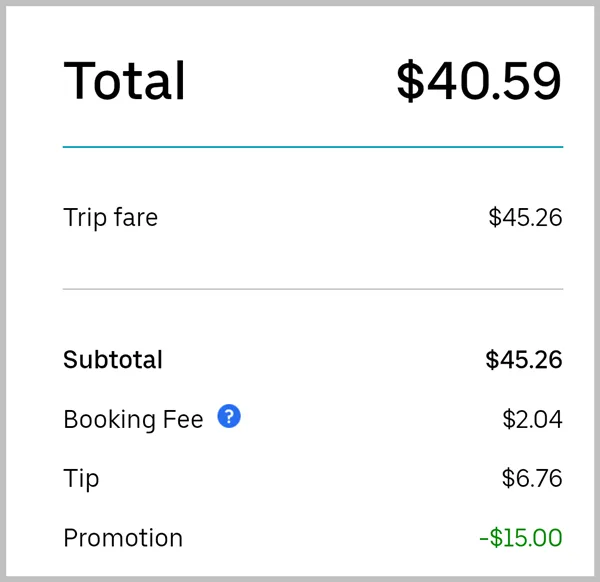The image size is (600, 582).
Task: Click the question mark next to Booking Fee
Action: point(229,416)
